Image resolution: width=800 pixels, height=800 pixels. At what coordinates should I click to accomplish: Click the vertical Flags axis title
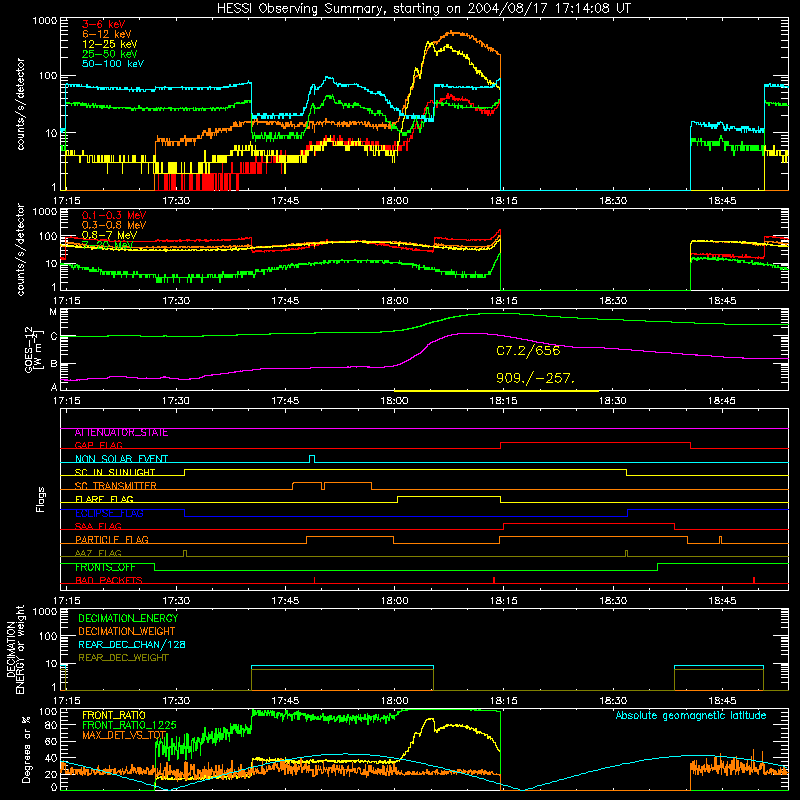click(x=41, y=499)
